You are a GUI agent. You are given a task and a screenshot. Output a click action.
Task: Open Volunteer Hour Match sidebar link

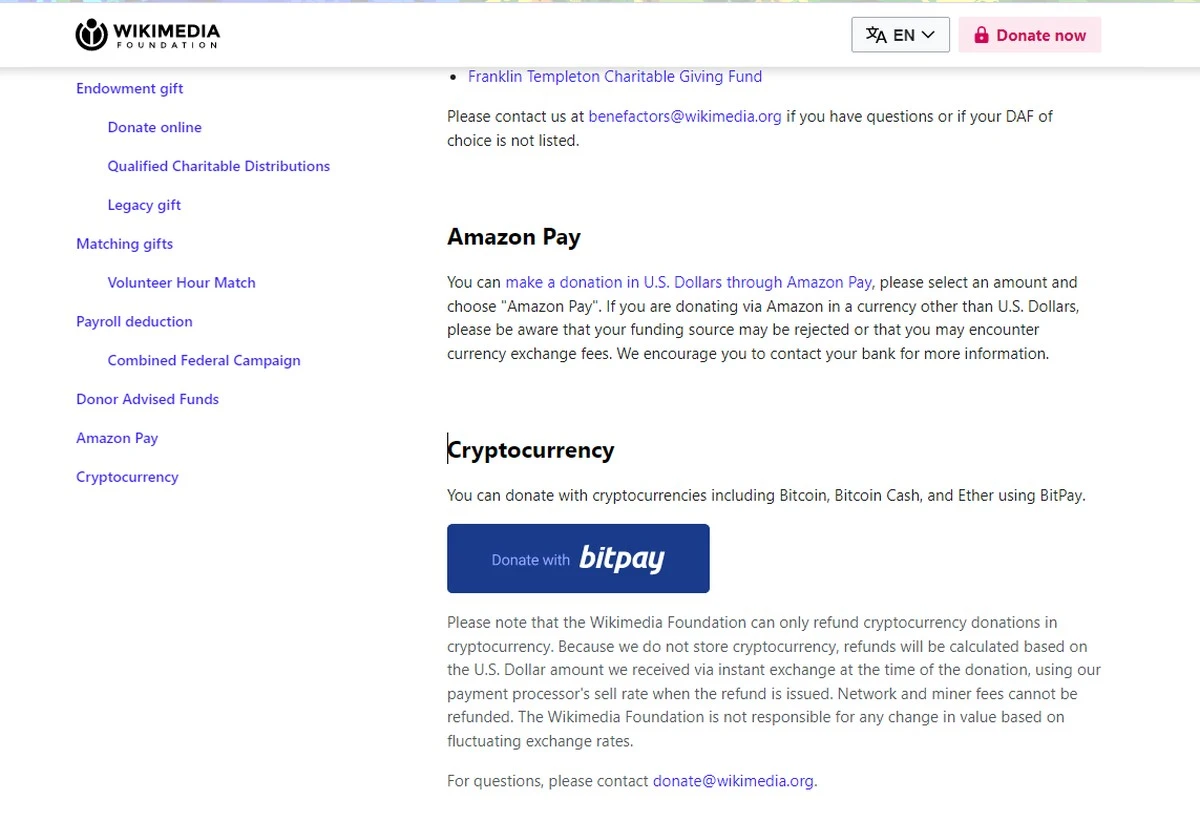pos(182,283)
